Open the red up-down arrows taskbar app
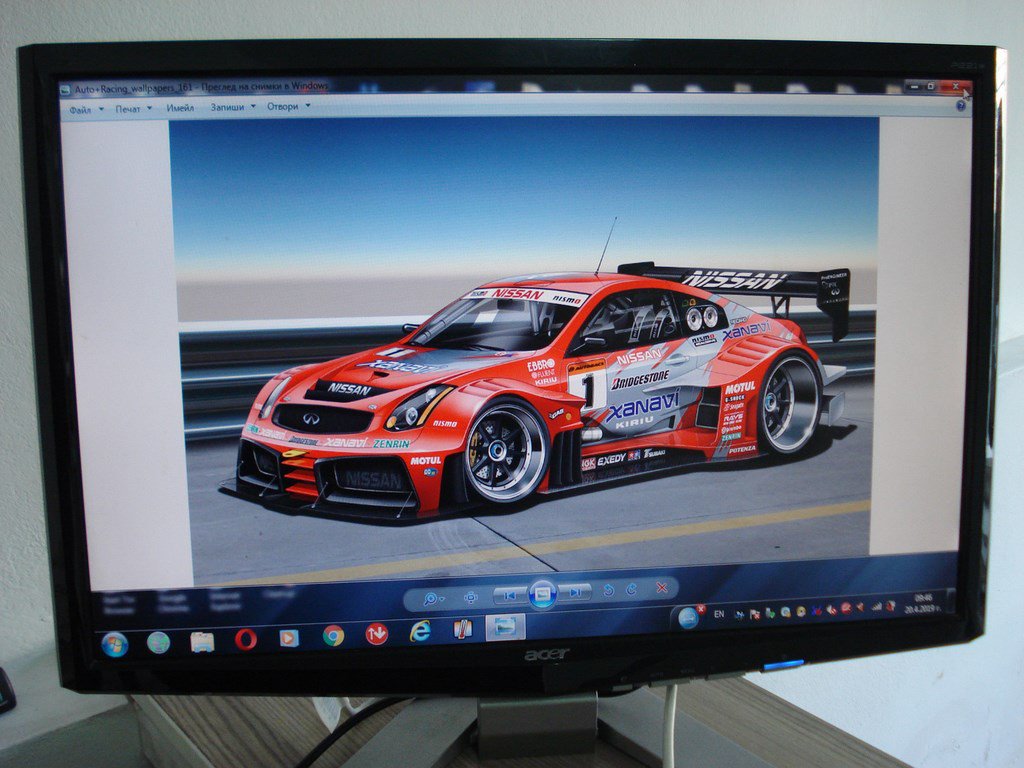Image resolution: width=1024 pixels, height=768 pixels. tap(376, 634)
